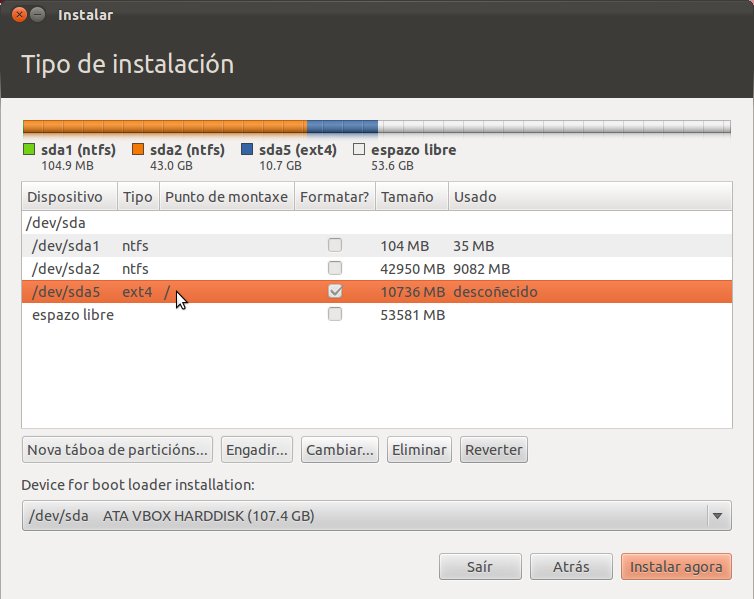The height and width of the screenshot is (599, 754).
Task: Toggle format checkbox for /dev/sda2
Action: (x=335, y=268)
